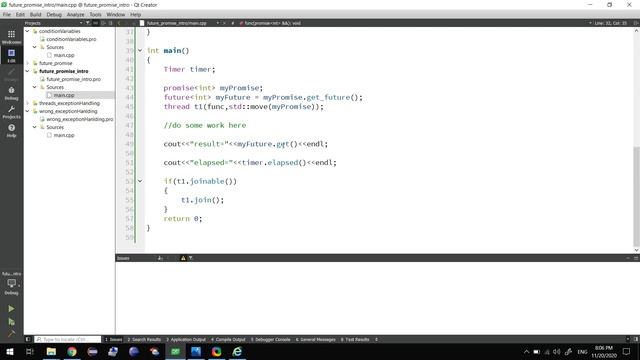Click the editor vertical scrollbar
The height and width of the screenshot is (360, 640).
click(636, 196)
